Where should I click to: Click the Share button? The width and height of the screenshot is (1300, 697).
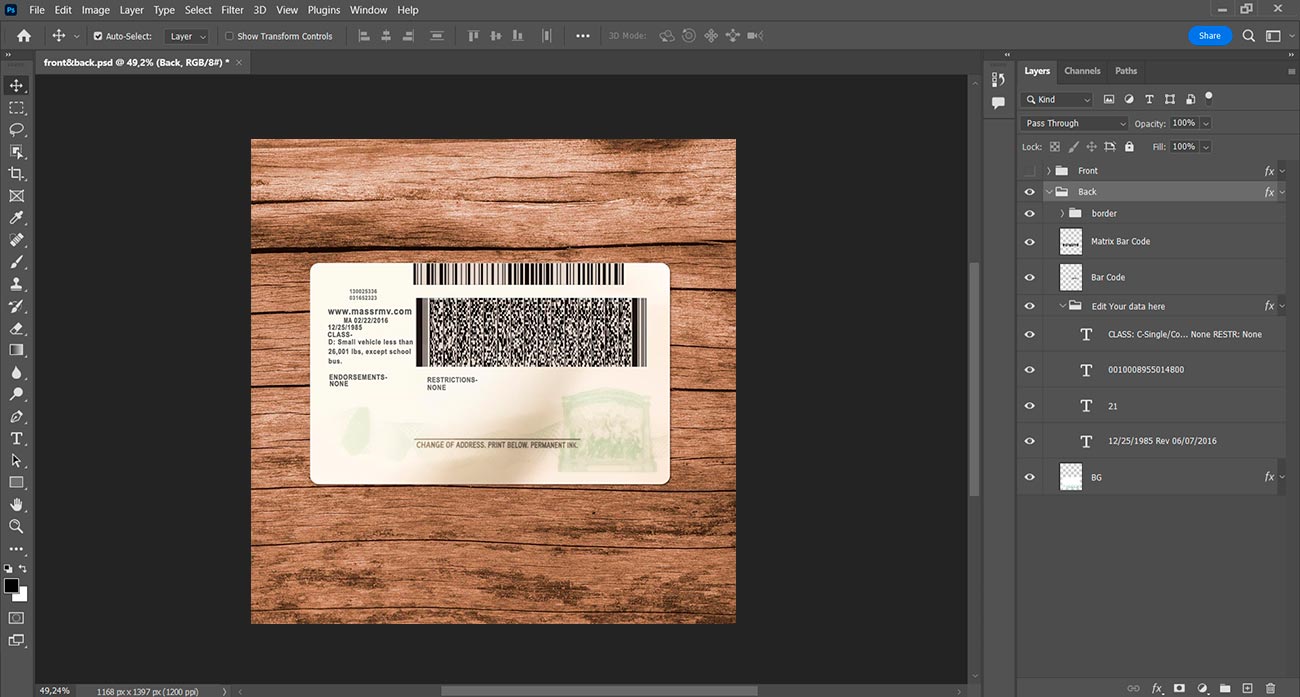click(x=1210, y=36)
